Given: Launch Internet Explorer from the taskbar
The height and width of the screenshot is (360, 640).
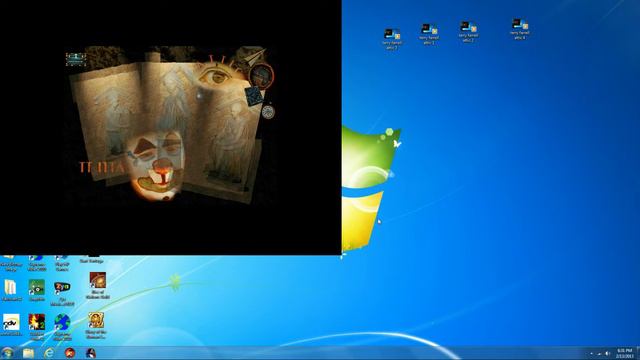Looking at the screenshot, I should pos(49,353).
